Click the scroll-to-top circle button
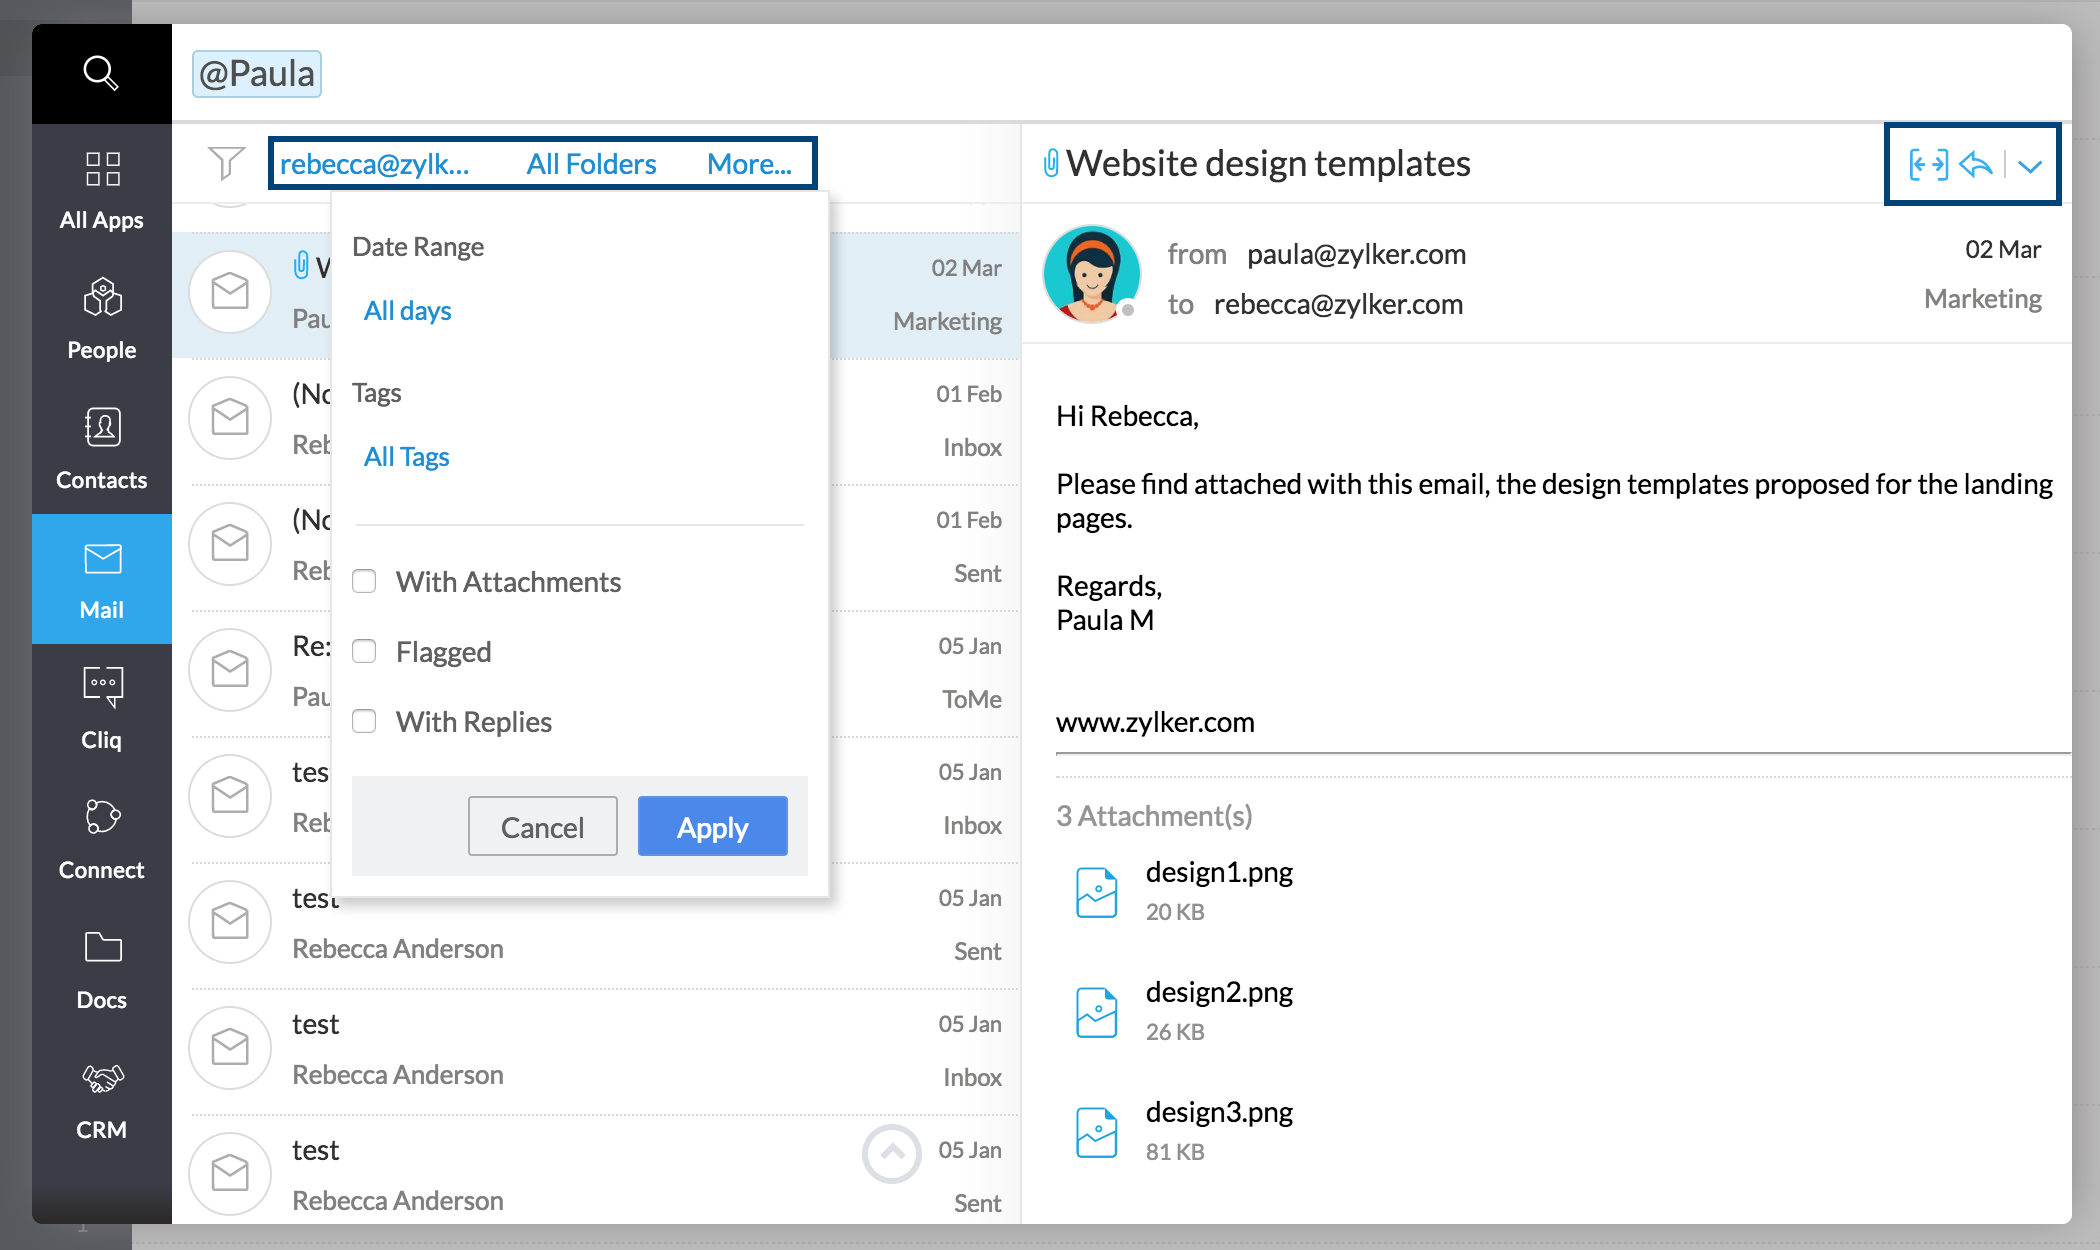2100x1250 pixels. pos(891,1153)
